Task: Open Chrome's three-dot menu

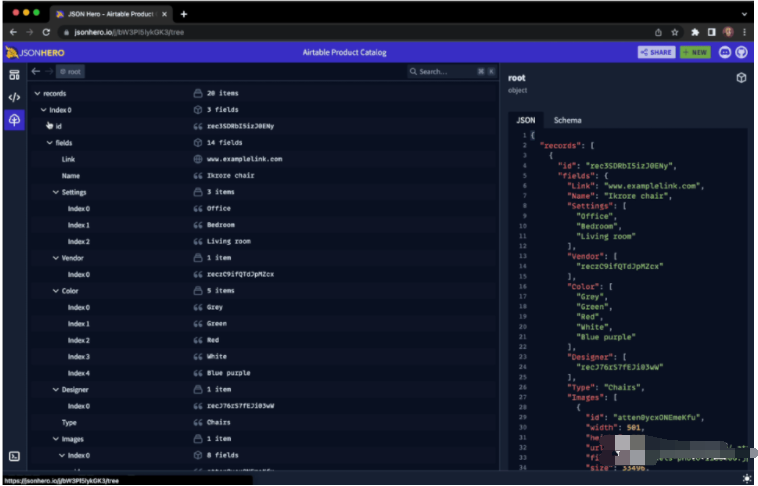Action: [x=744, y=32]
